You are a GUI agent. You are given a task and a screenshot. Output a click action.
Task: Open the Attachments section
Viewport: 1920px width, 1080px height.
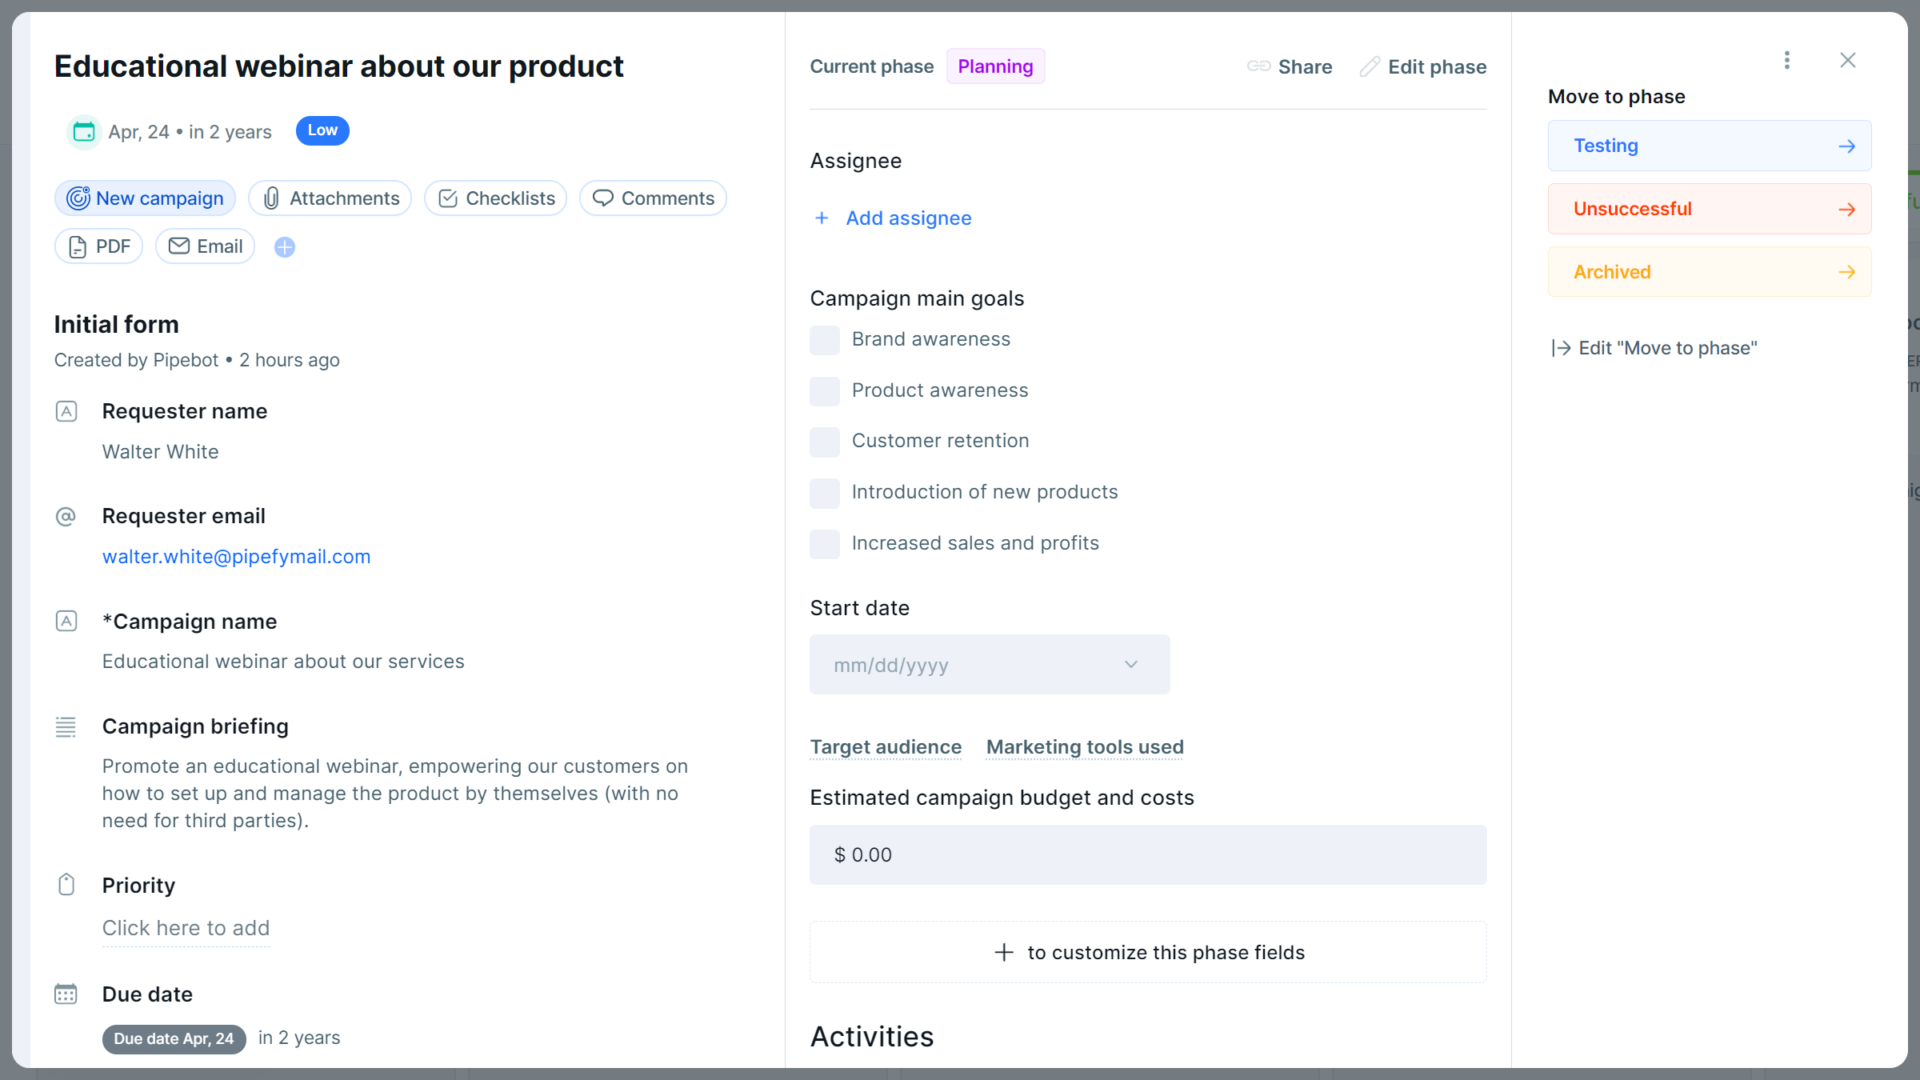(330, 198)
